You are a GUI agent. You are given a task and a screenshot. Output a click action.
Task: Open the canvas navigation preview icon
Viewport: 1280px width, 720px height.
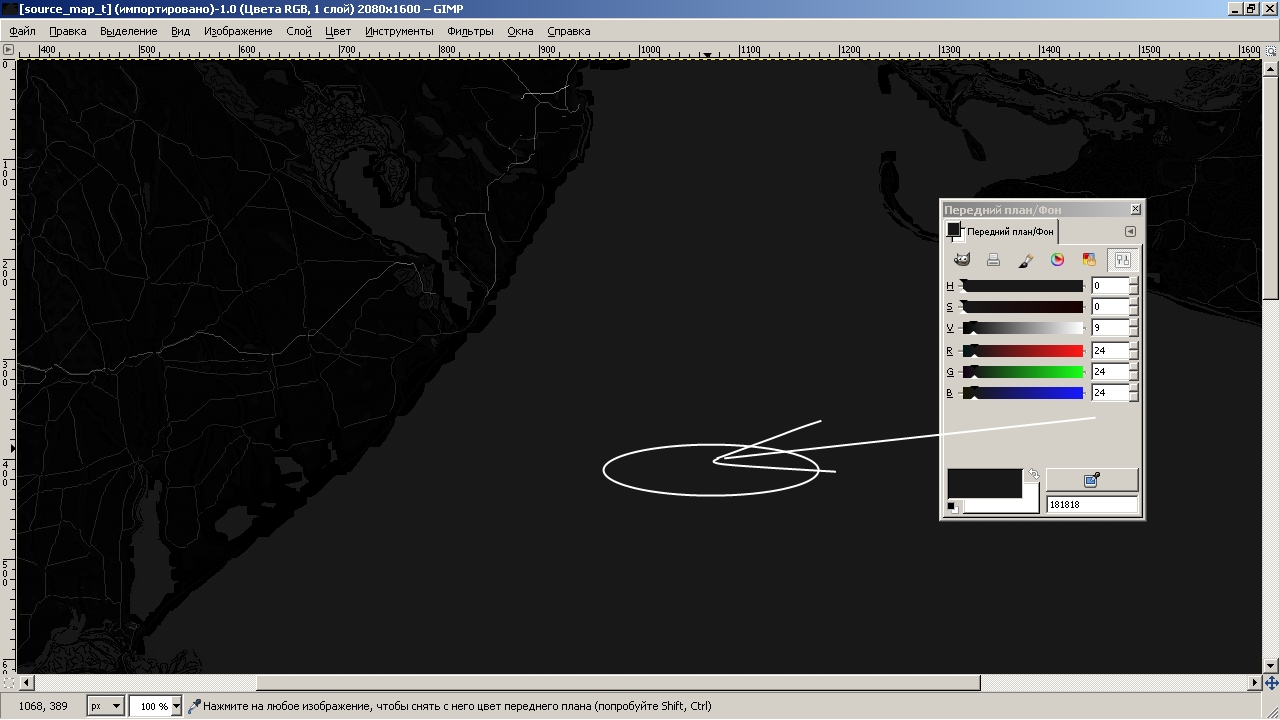pyautogui.click(x=1271, y=683)
